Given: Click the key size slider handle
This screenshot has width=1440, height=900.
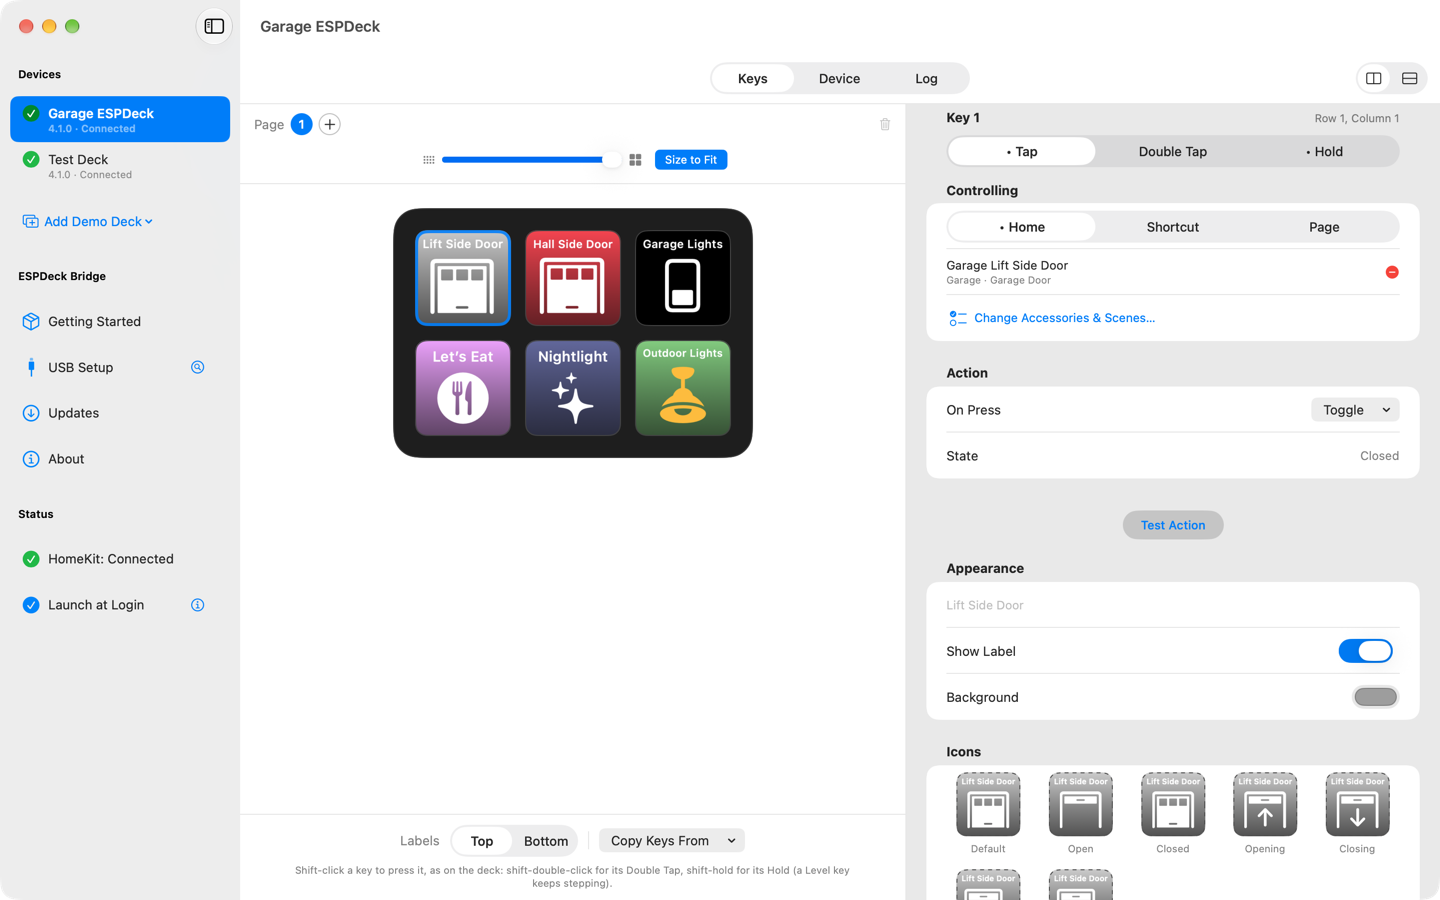Looking at the screenshot, I should pos(611,160).
